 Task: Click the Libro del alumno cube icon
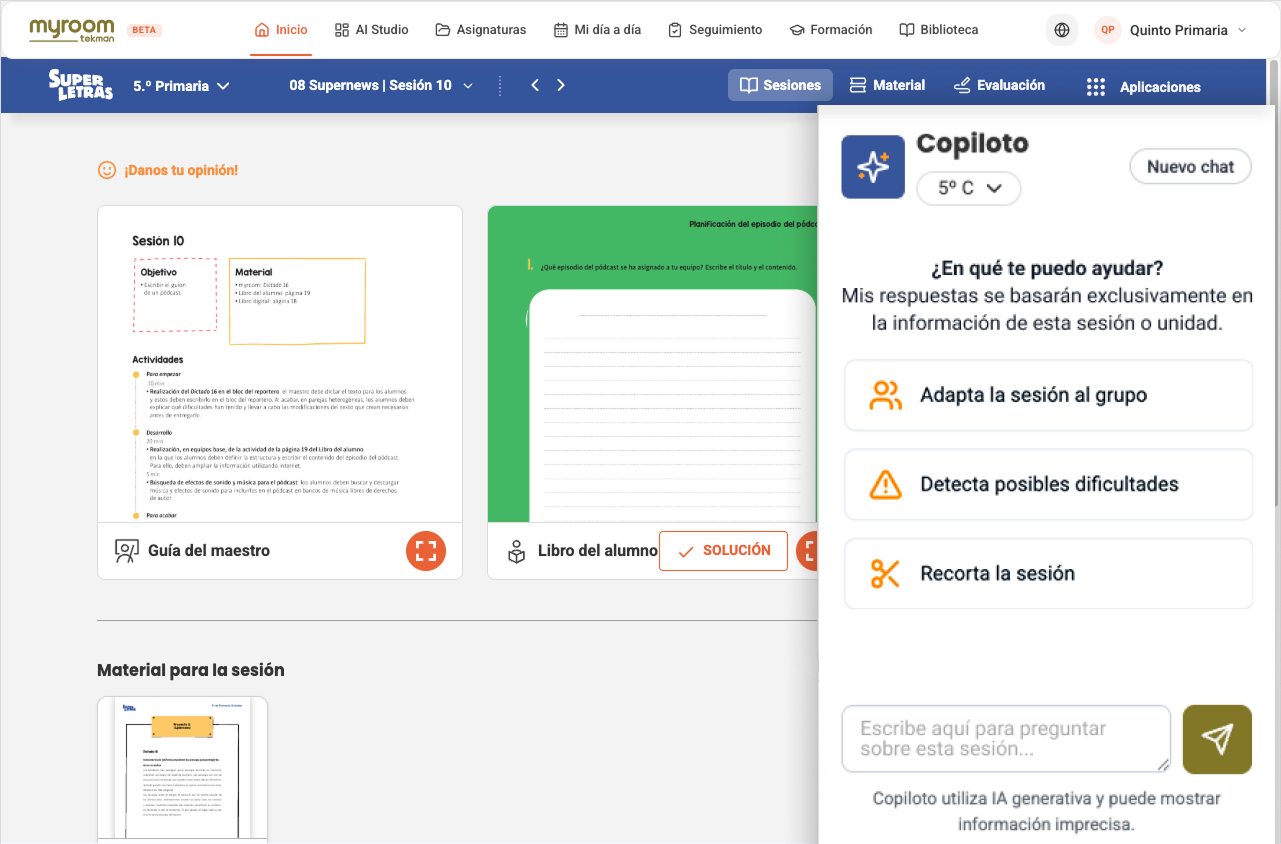click(x=516, y=551)
